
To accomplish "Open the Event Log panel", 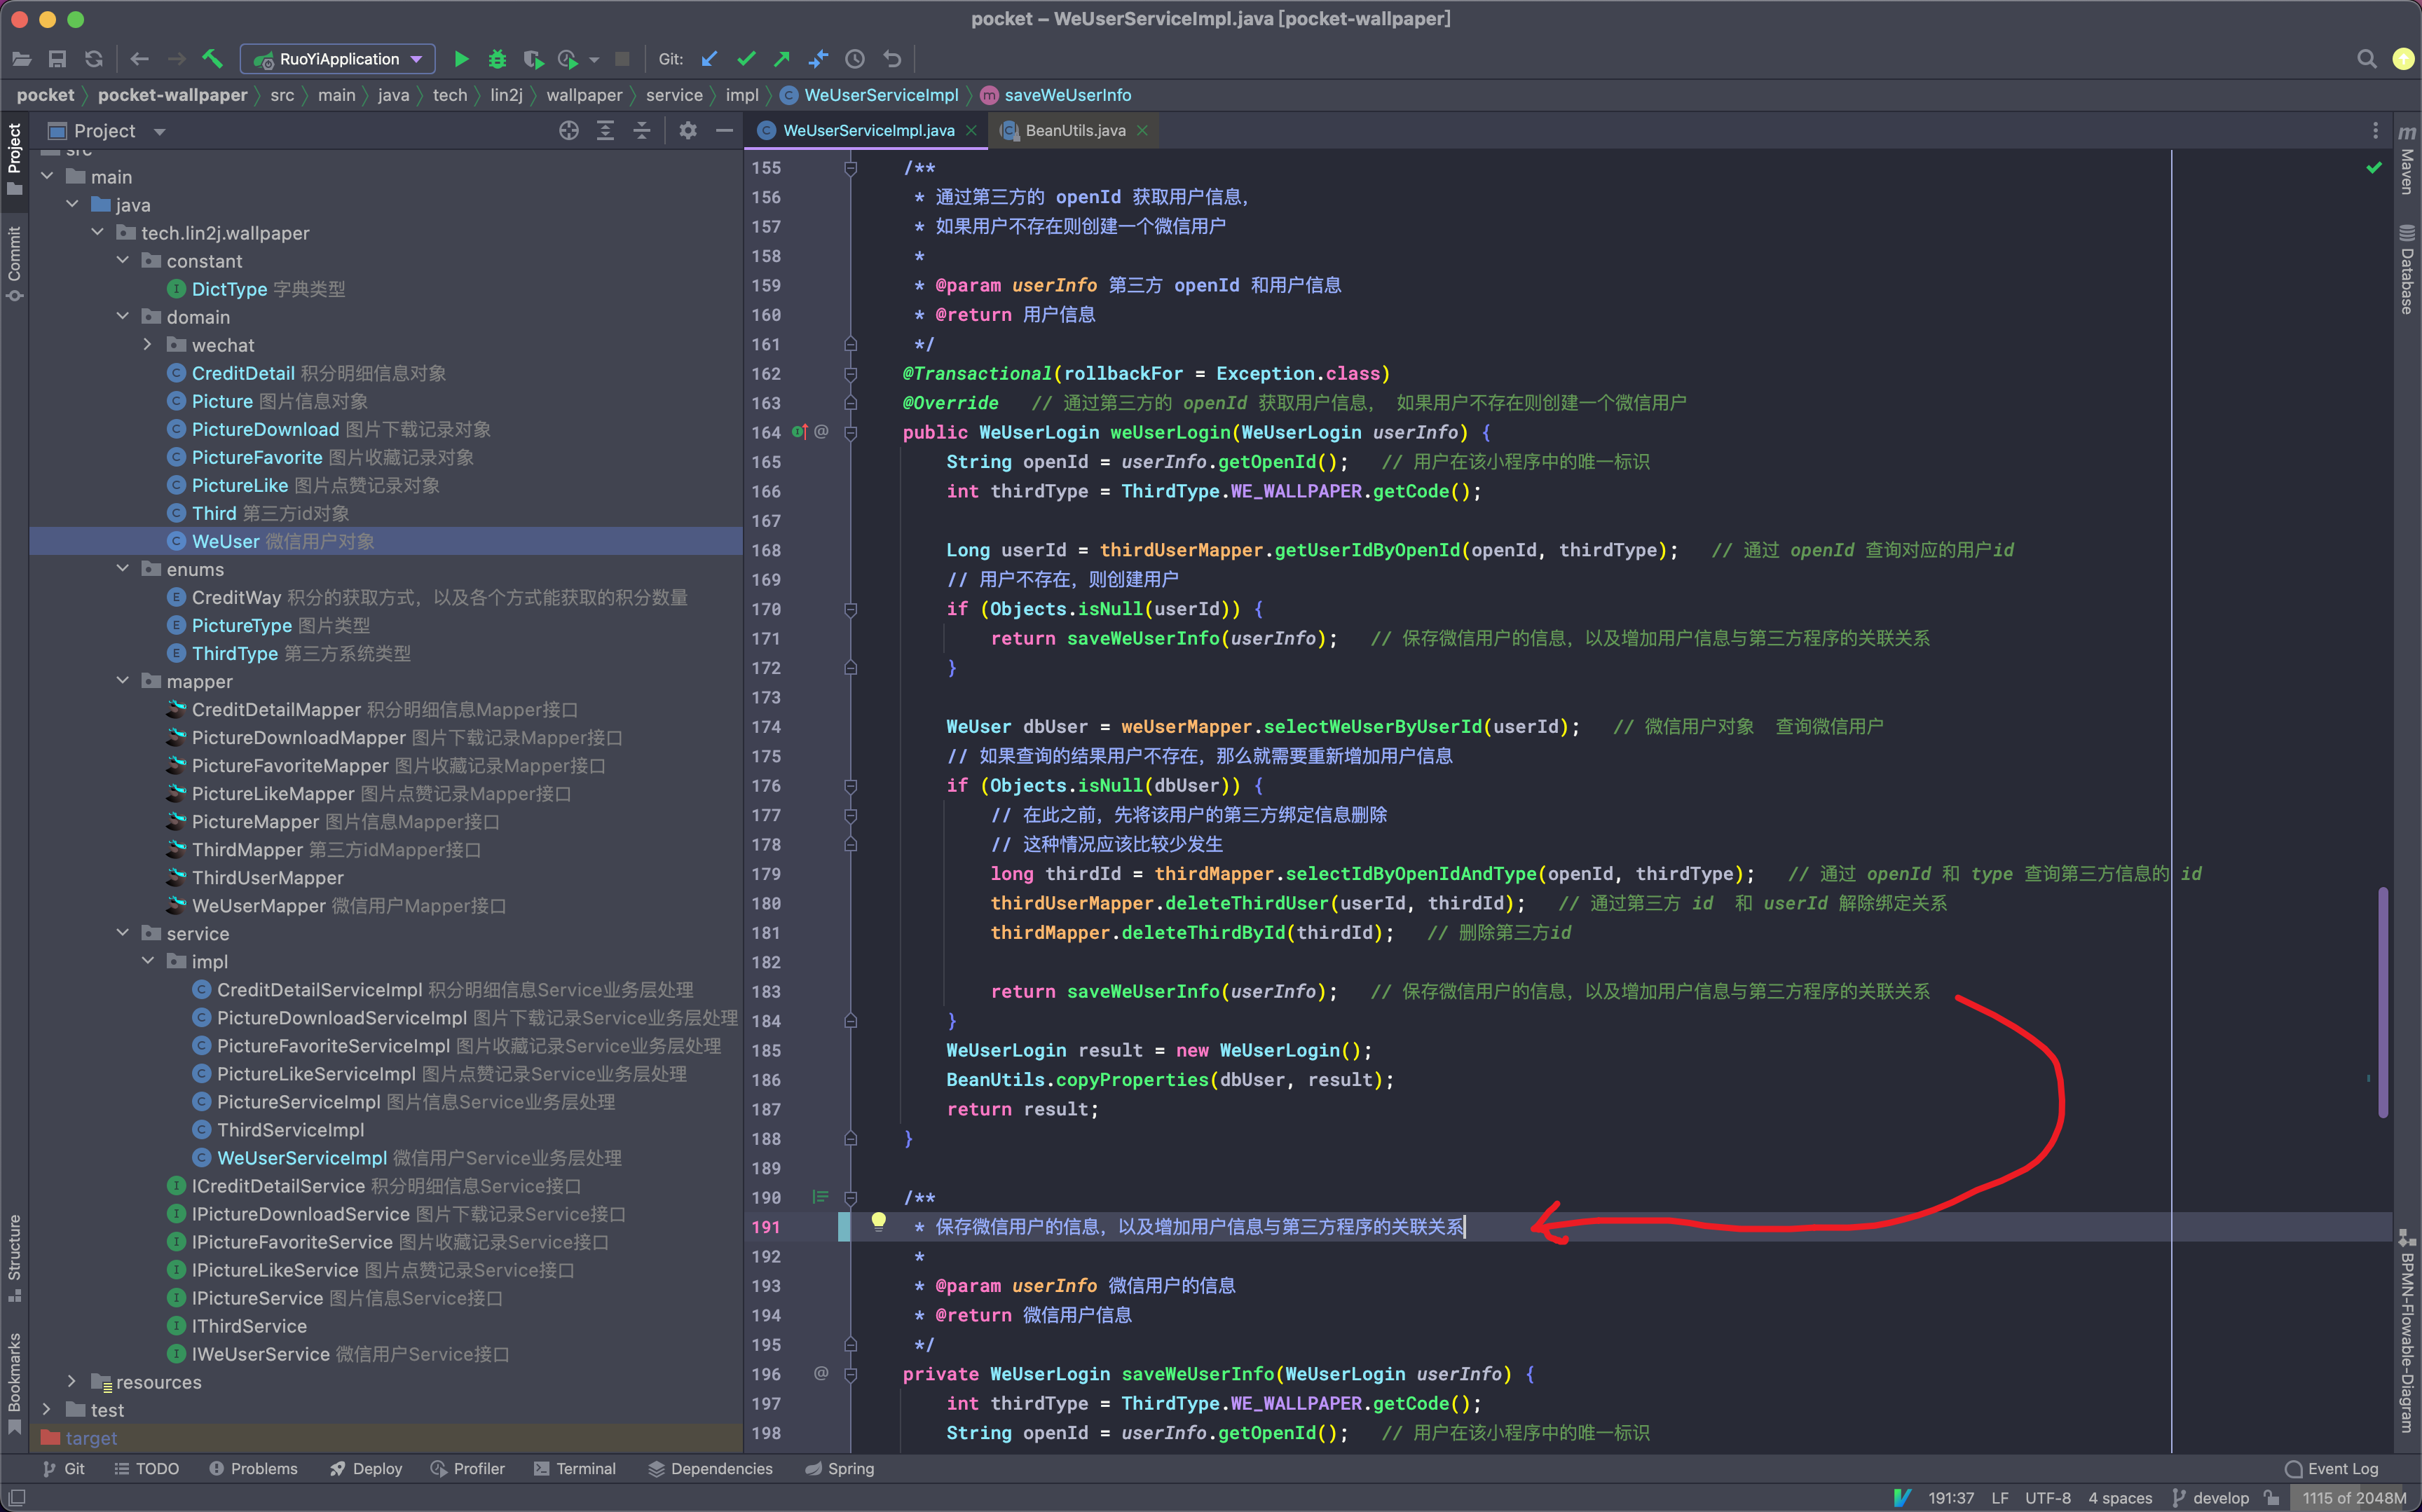I will pyautogui.click(x=2332, y=1468).
